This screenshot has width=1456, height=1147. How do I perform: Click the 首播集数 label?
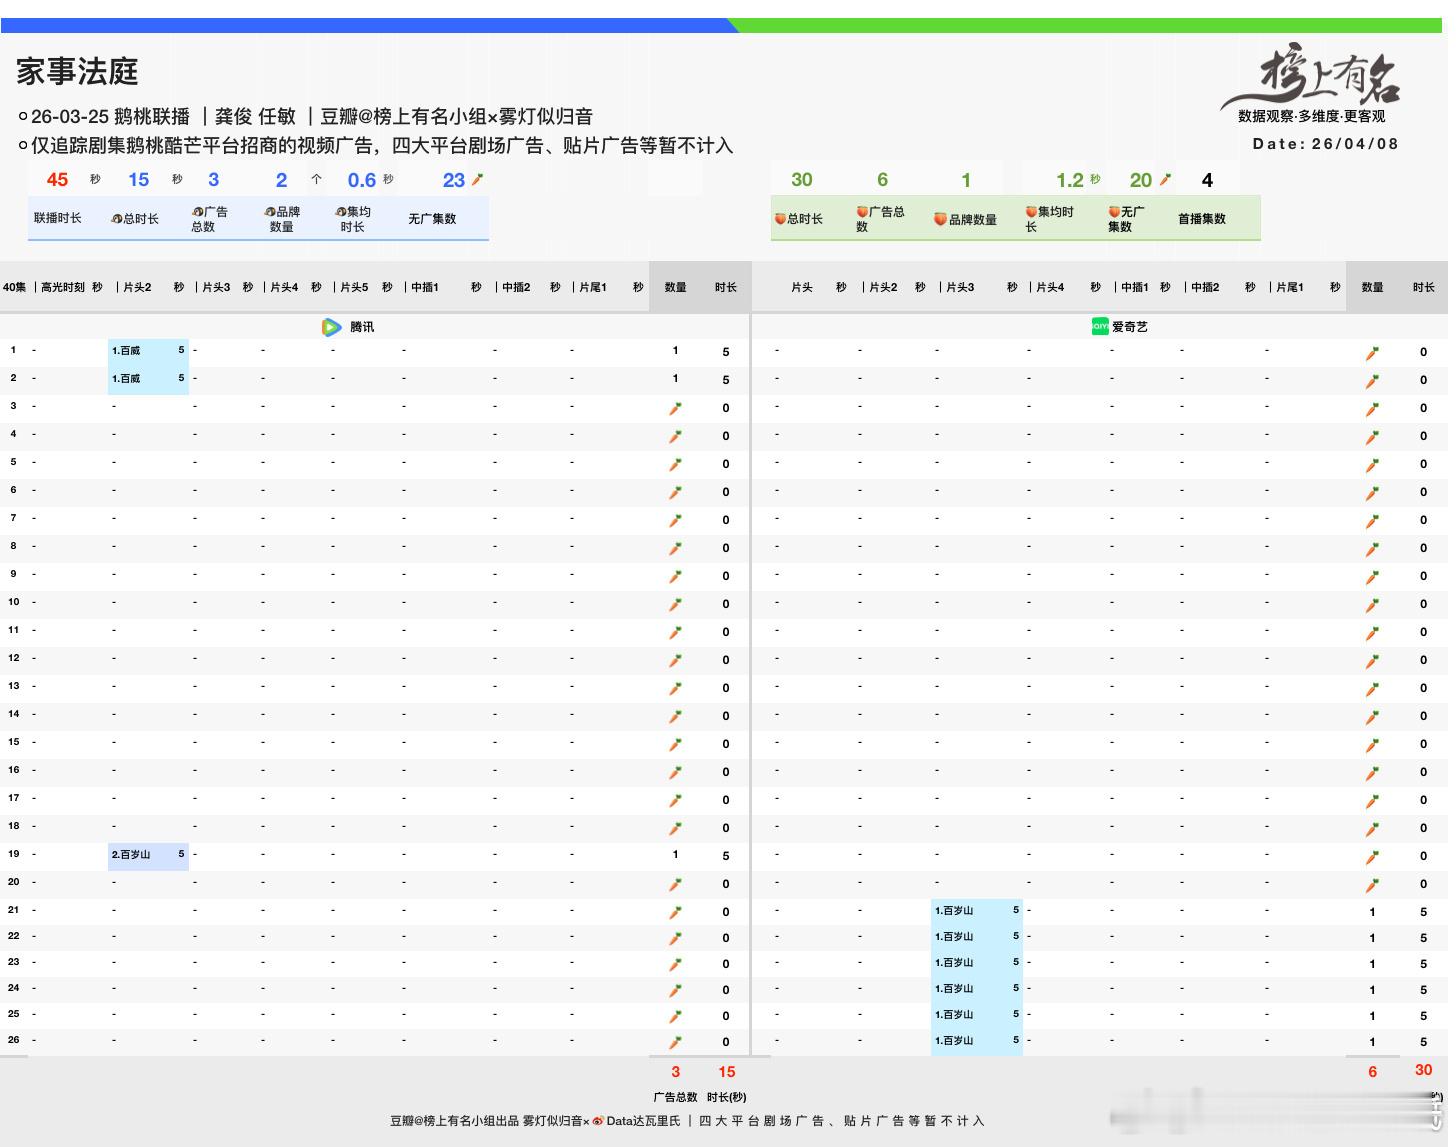tap(1201, 219)
